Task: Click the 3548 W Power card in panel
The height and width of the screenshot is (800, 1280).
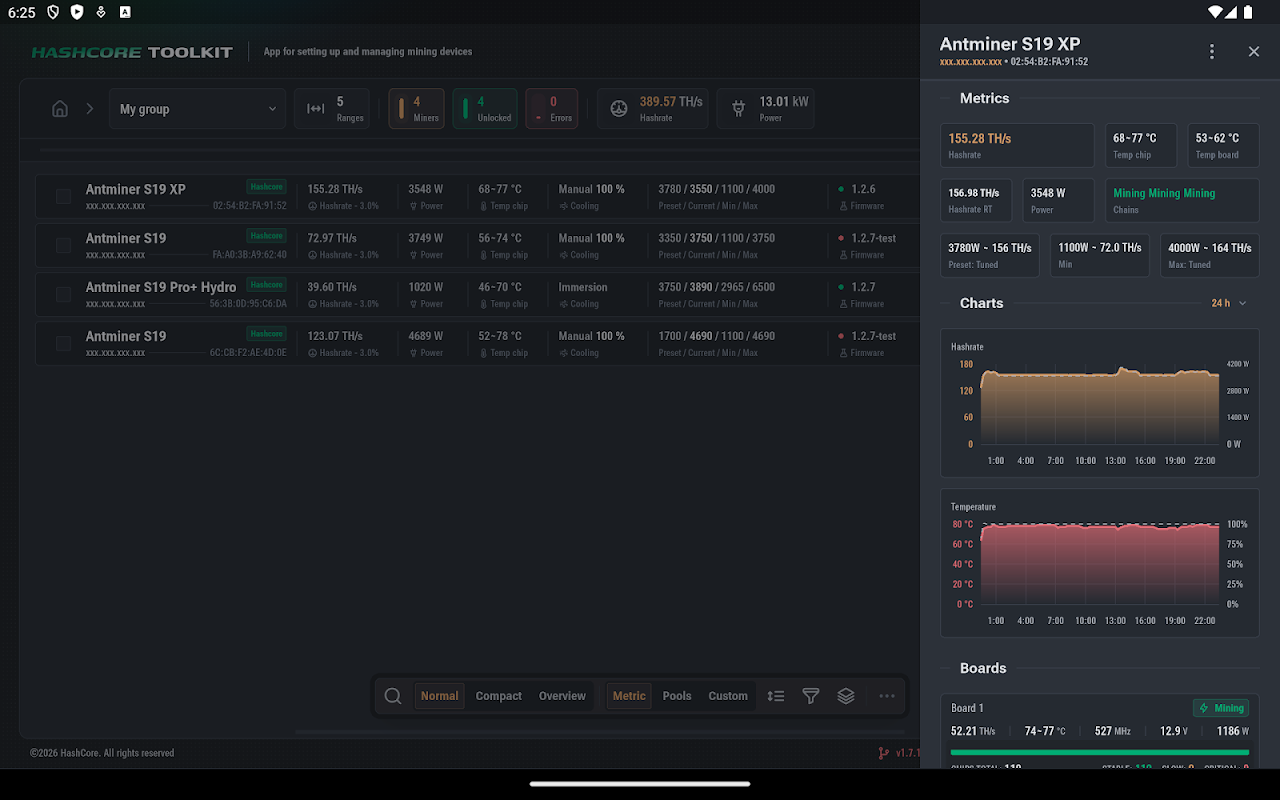Action: [x=1058, y=200]
